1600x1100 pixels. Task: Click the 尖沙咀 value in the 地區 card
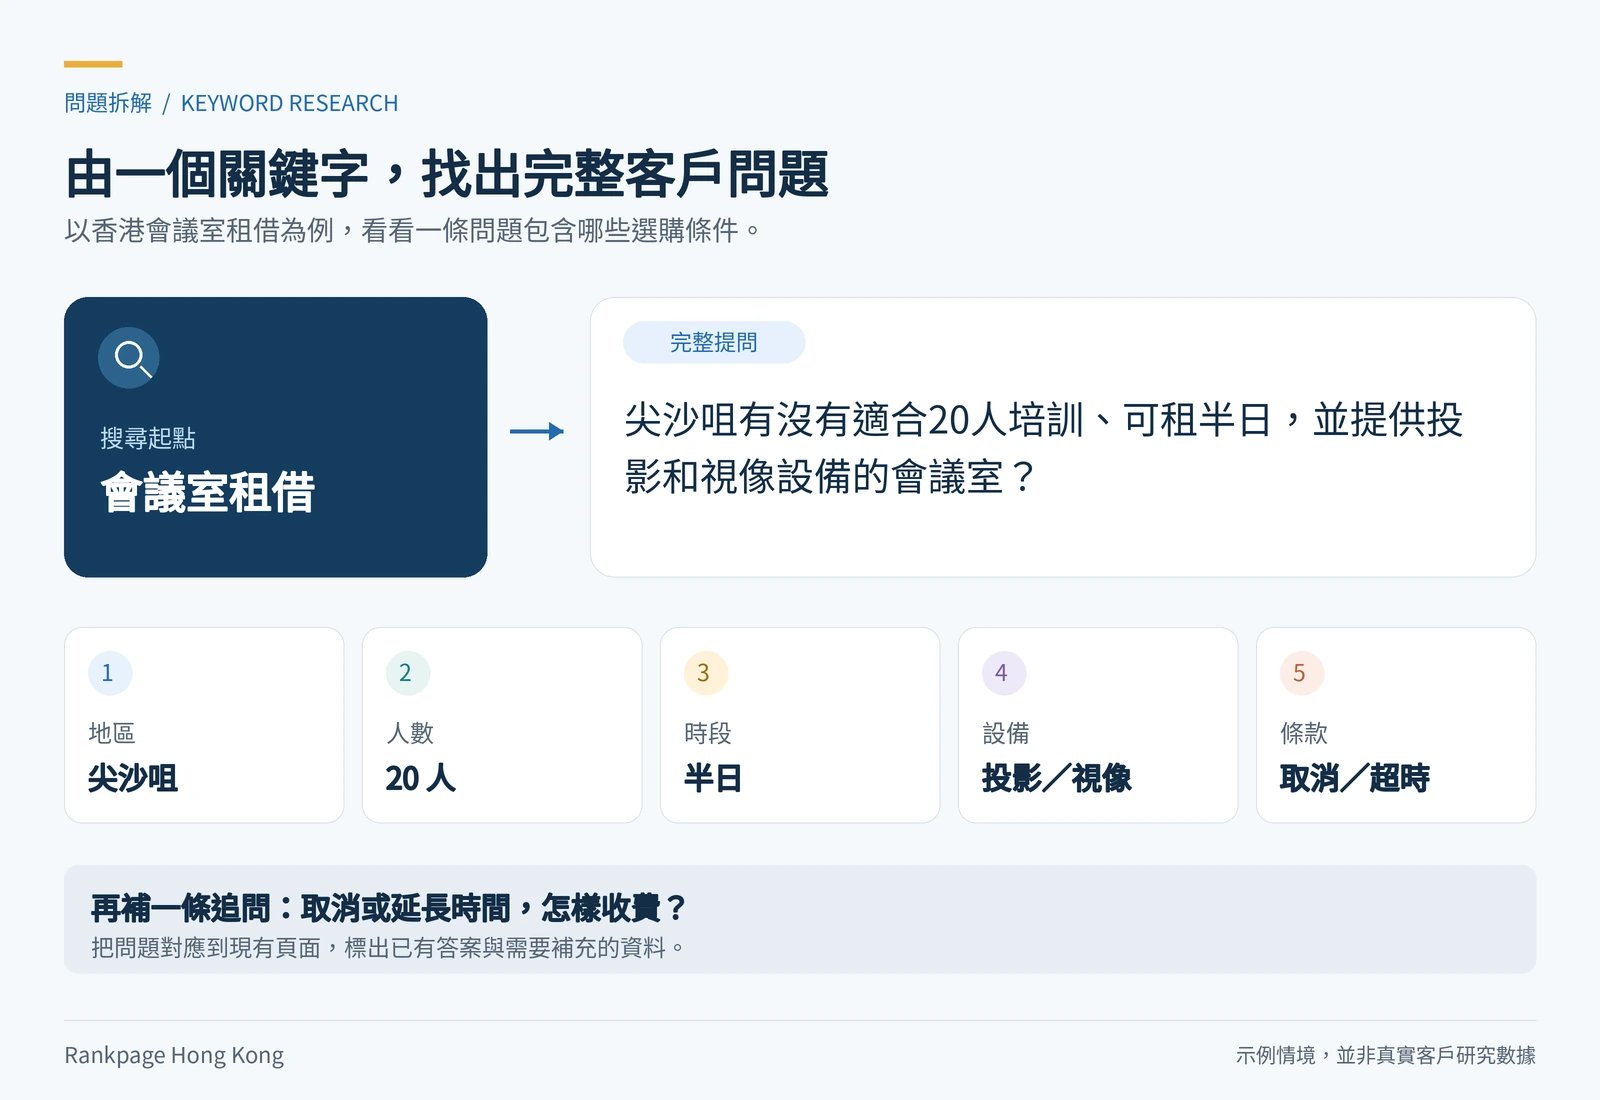click(x=133, y=778)
